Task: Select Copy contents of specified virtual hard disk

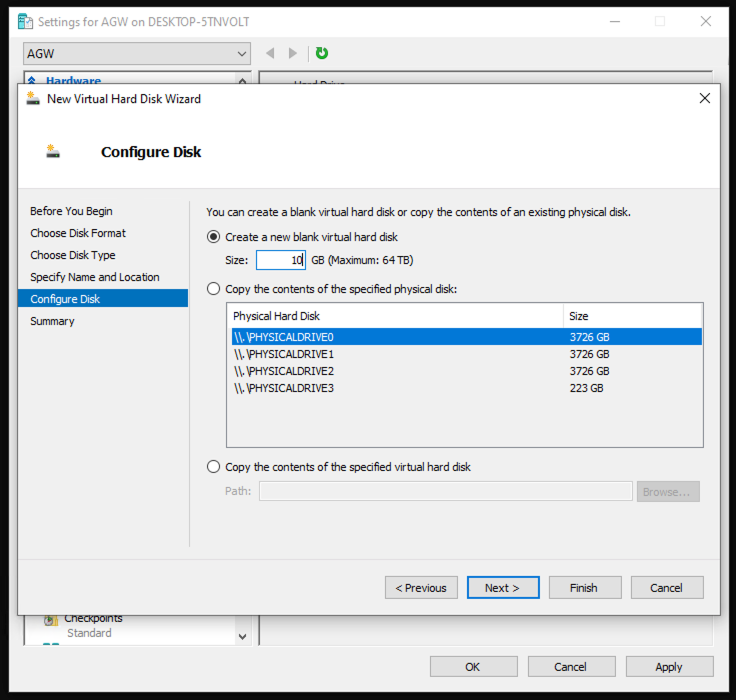Action: coord(213,467)
